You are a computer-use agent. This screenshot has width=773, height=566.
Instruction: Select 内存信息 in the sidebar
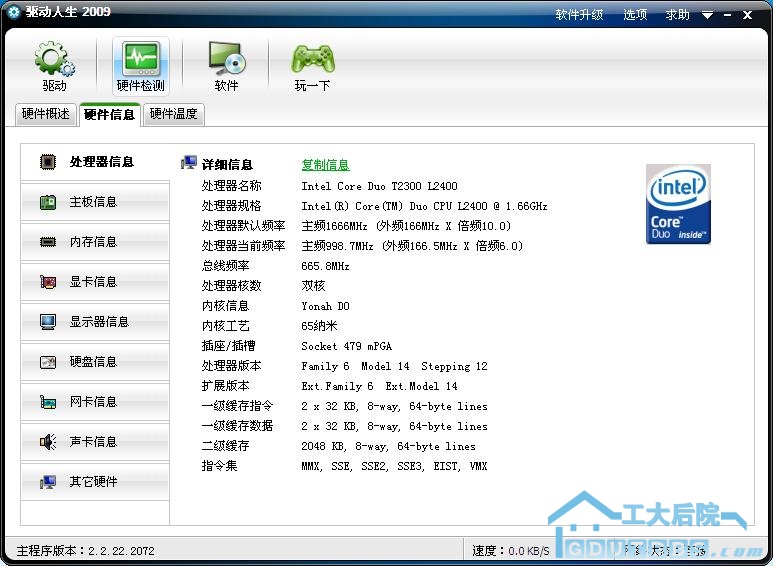click(x=95, y=242)
